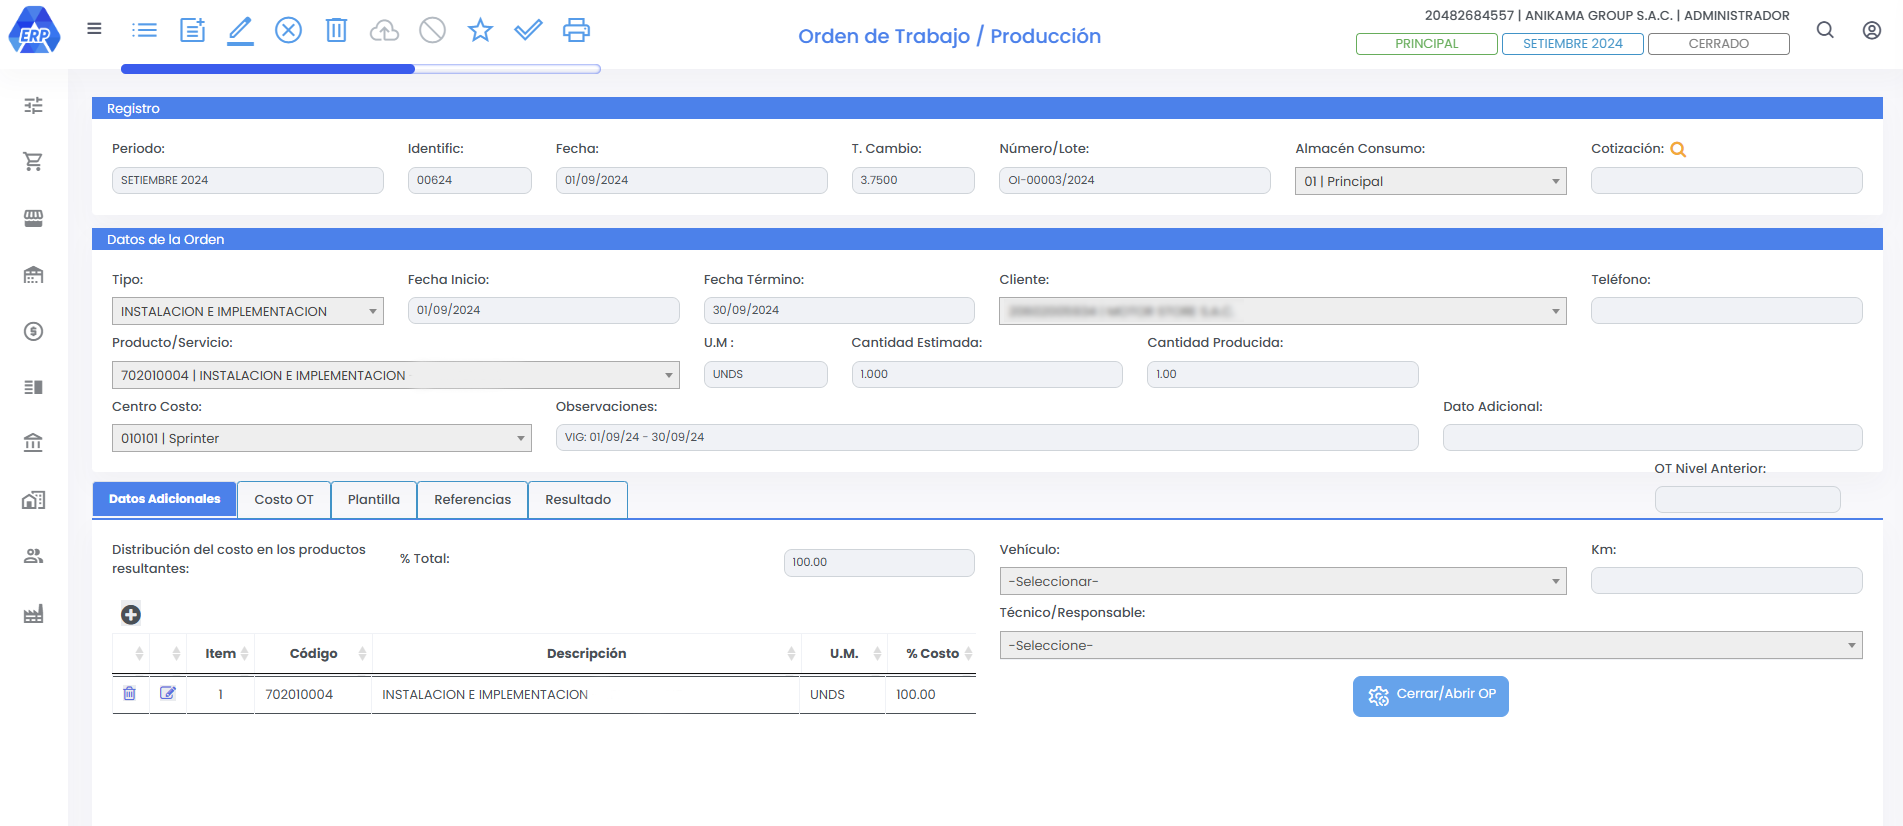Open the Técnico/Responsable dropdown

click(1430, 645)
